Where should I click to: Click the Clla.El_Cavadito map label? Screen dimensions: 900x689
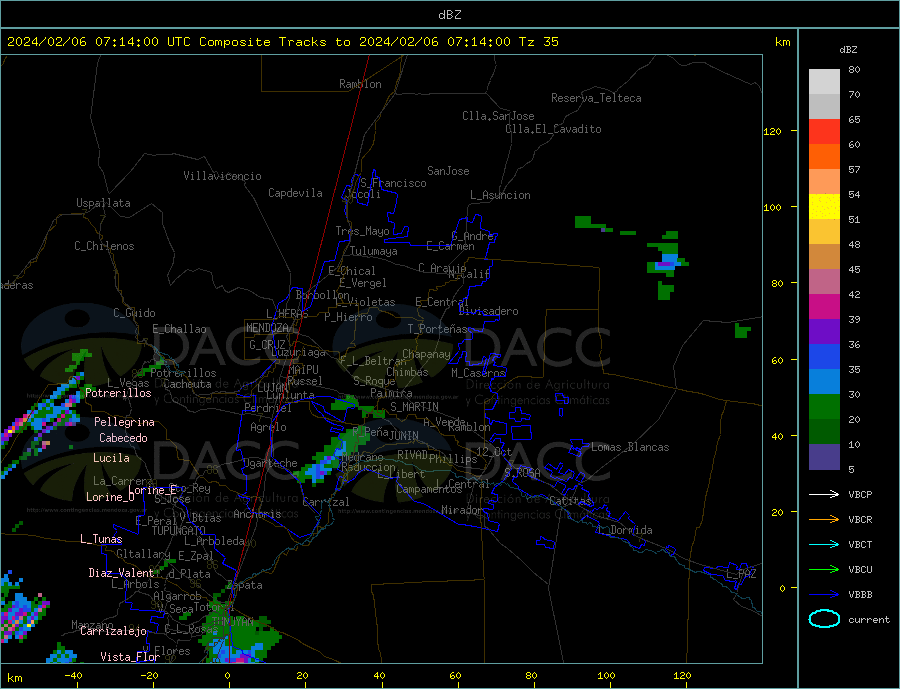coord(553,129)
